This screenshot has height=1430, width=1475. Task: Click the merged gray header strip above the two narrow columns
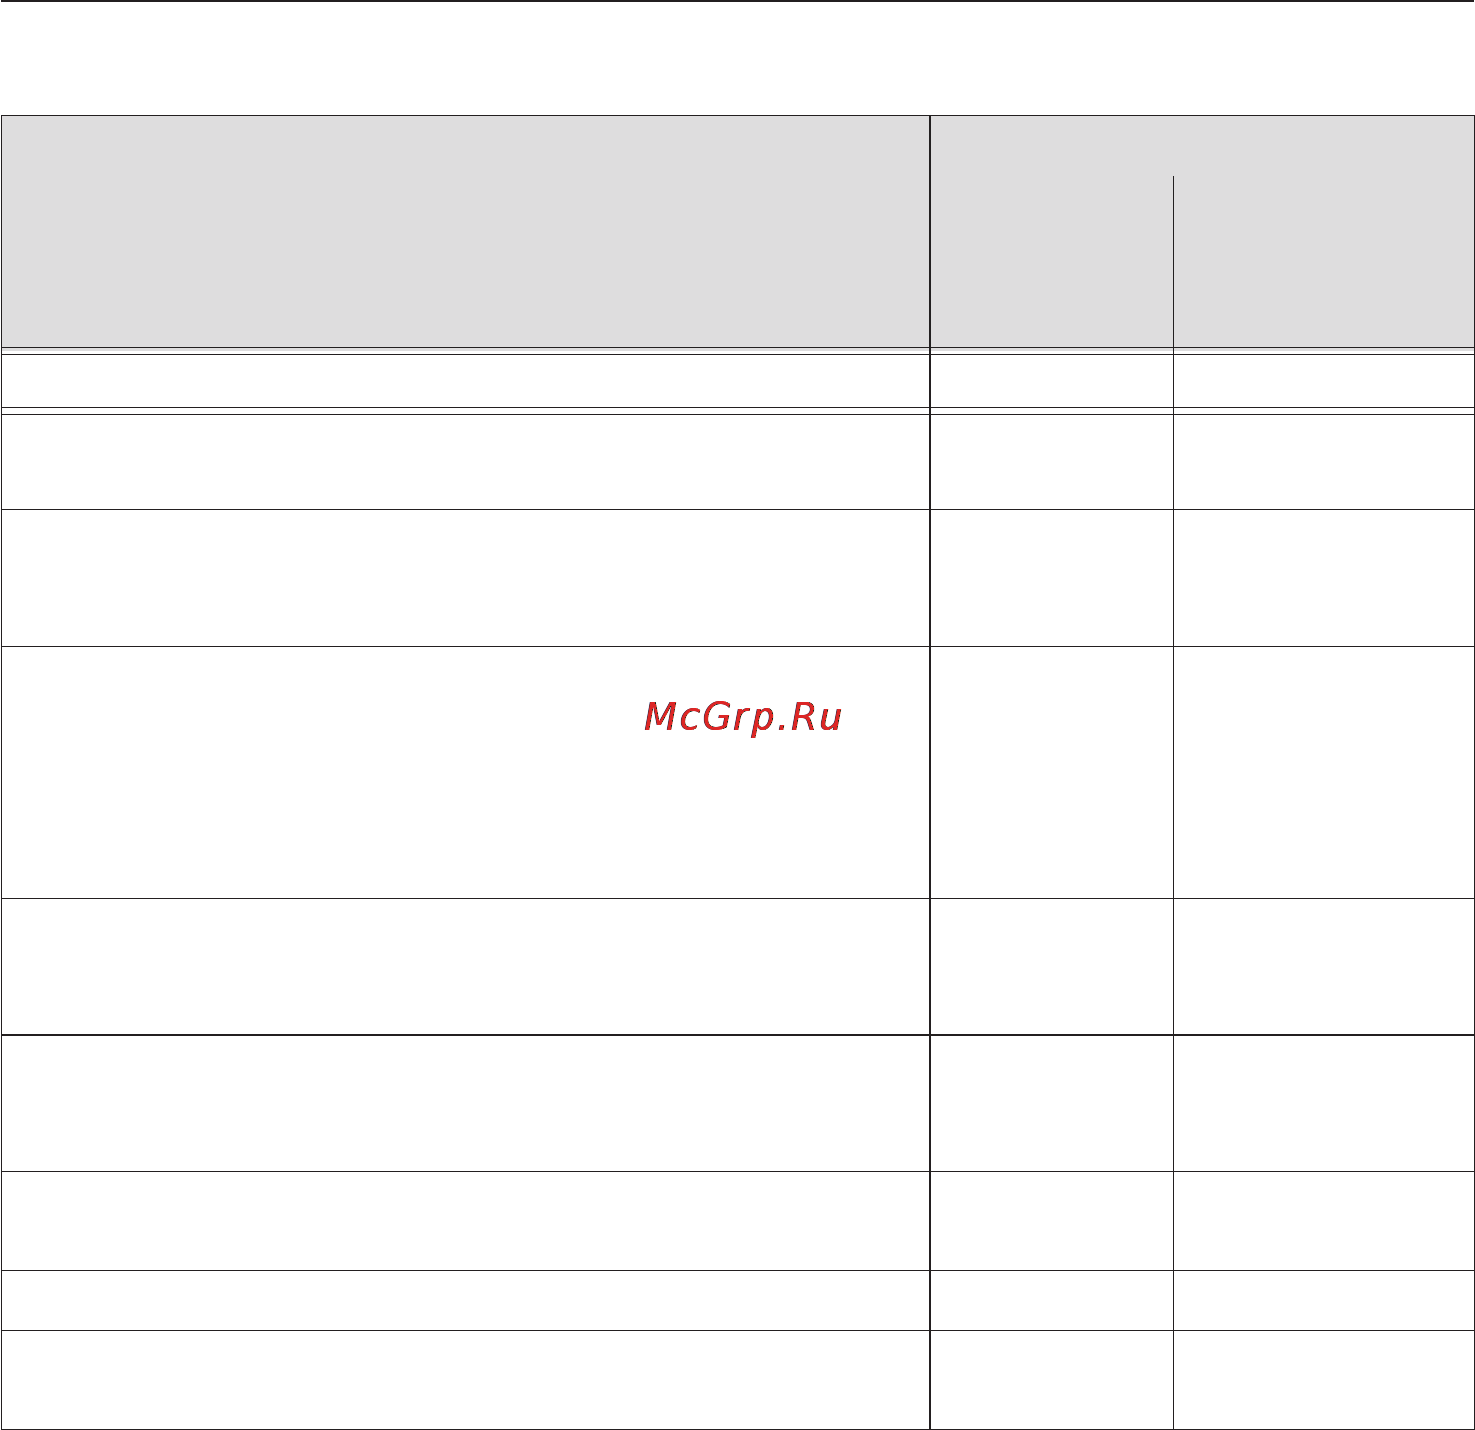pos(1202,146)
